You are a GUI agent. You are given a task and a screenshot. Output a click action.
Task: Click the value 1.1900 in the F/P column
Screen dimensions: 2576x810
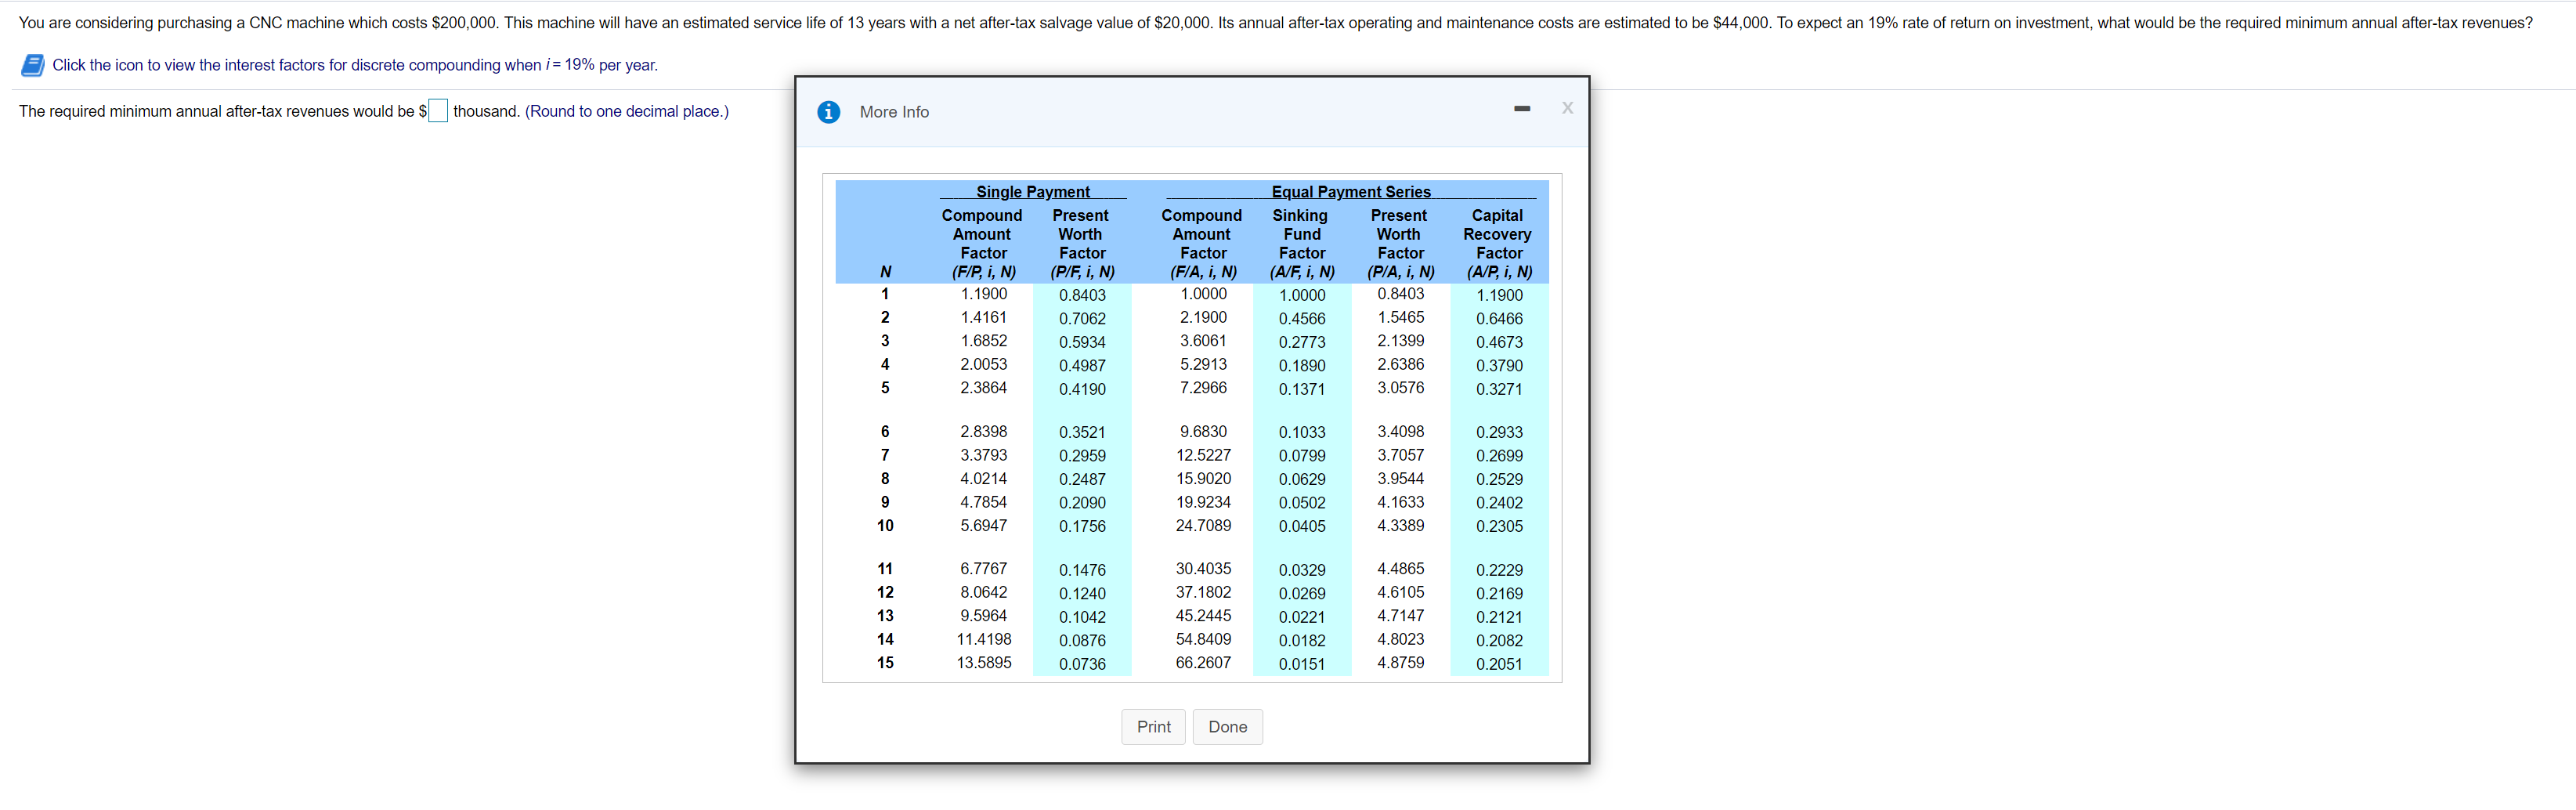[x=984, y=294]
